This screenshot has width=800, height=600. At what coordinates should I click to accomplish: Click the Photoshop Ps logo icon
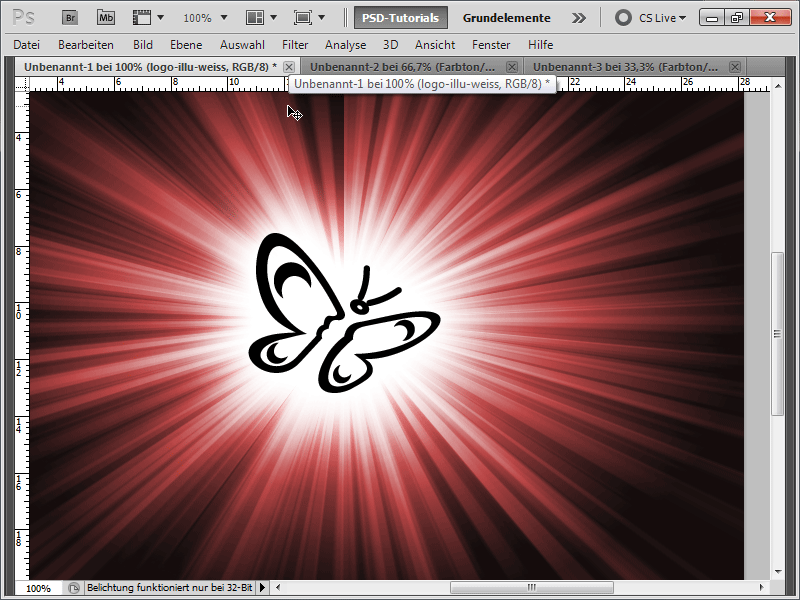click(23, 18)
